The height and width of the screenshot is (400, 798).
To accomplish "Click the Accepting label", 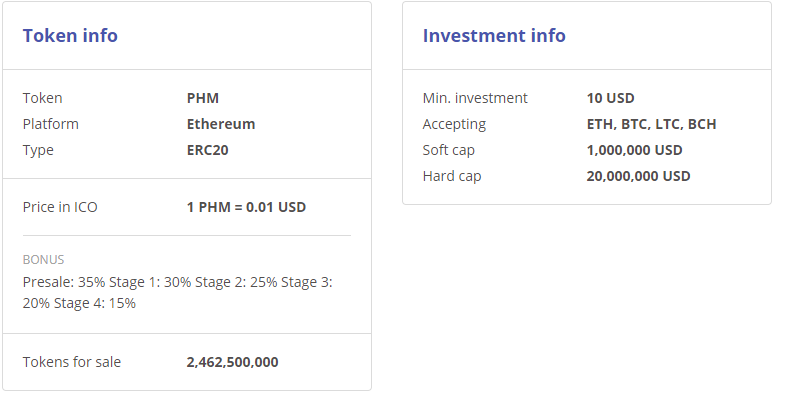I will [454, 124].
